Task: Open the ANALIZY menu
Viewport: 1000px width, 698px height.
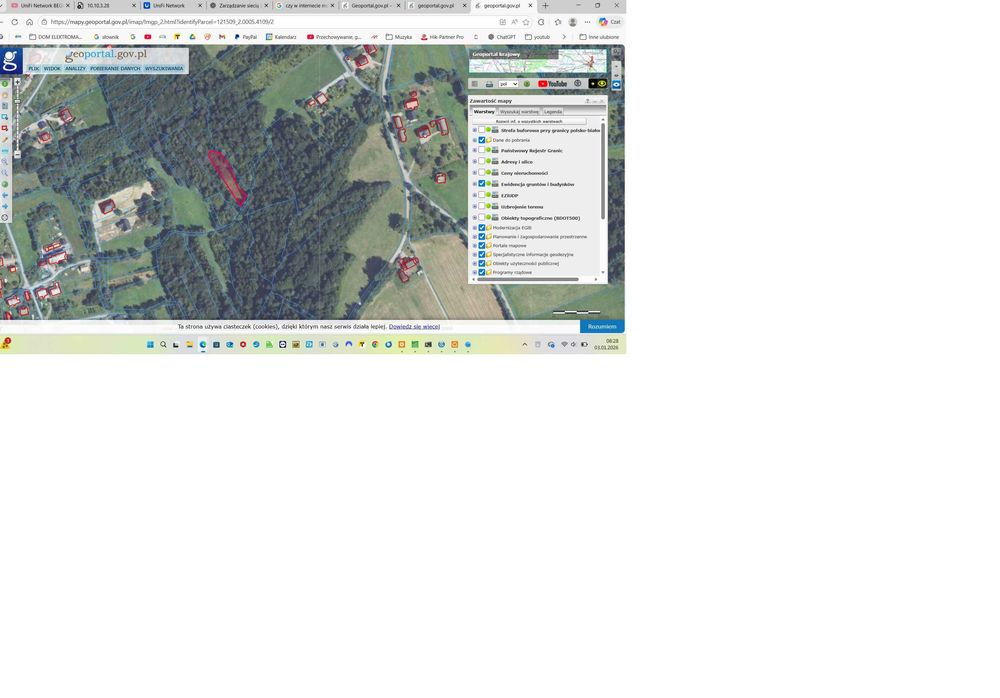Action: pos(75,68)
